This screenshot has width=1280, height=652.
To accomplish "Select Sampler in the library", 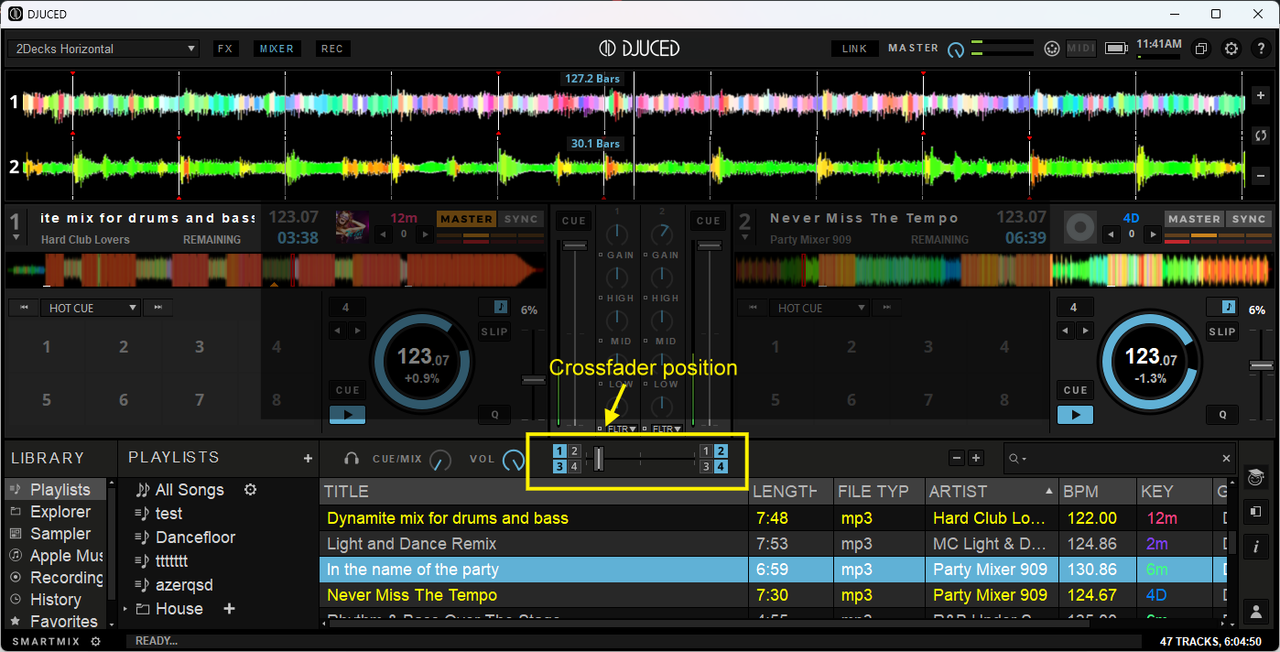I will pyautogui.click(x=60, y=533).
